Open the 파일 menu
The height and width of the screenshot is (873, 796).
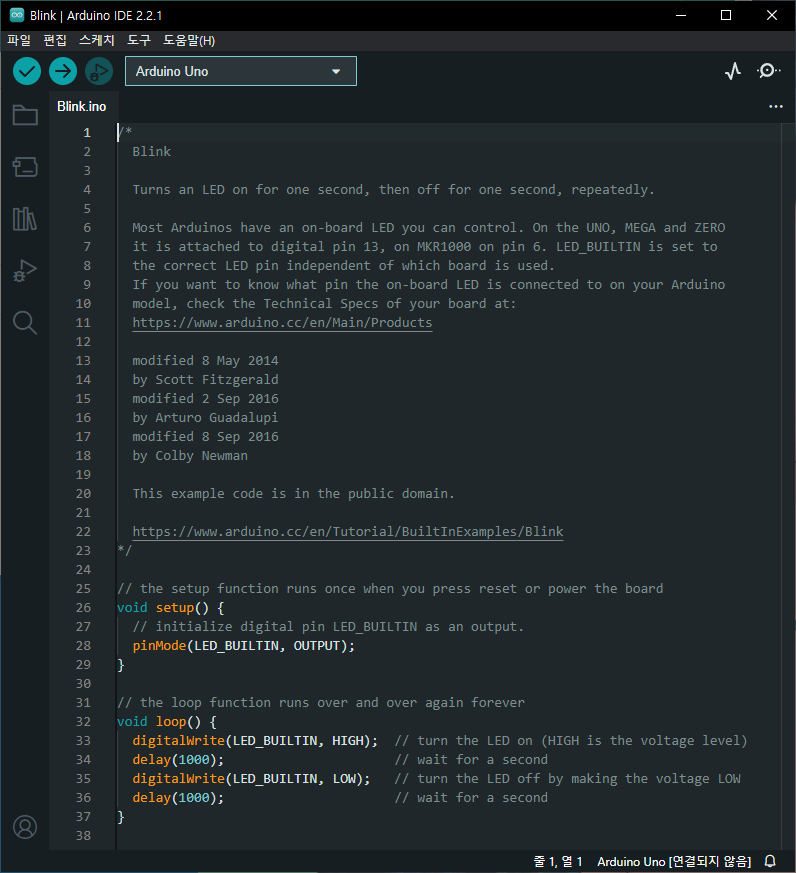click(19, 41)
